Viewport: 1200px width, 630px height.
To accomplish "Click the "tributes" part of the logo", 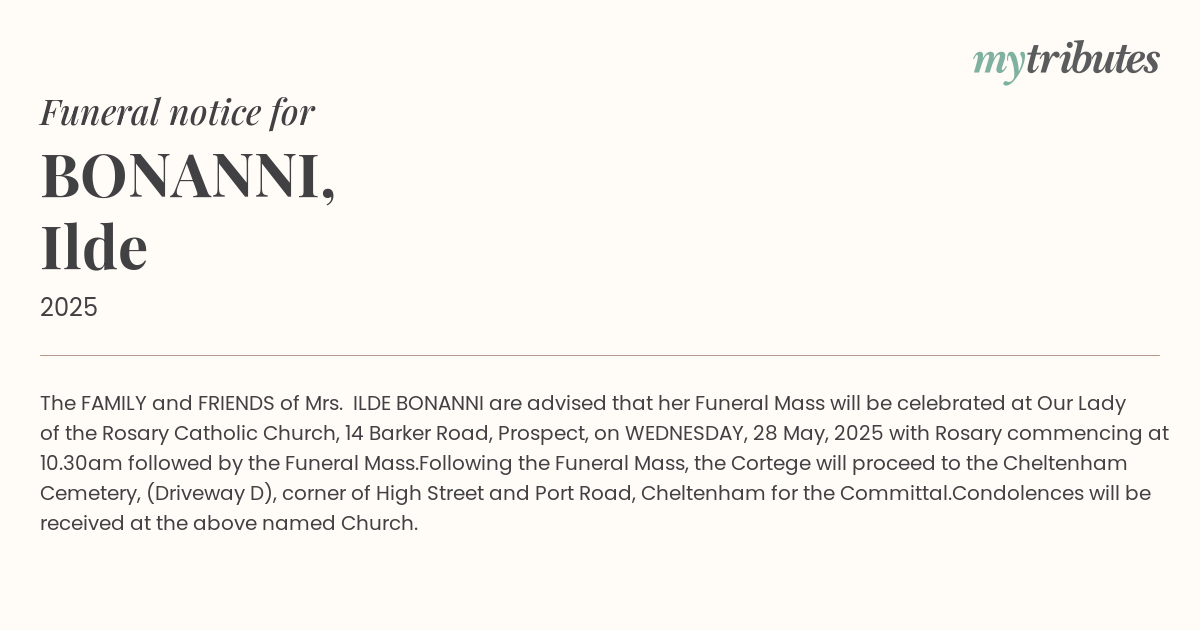I will pos(1092,59).
